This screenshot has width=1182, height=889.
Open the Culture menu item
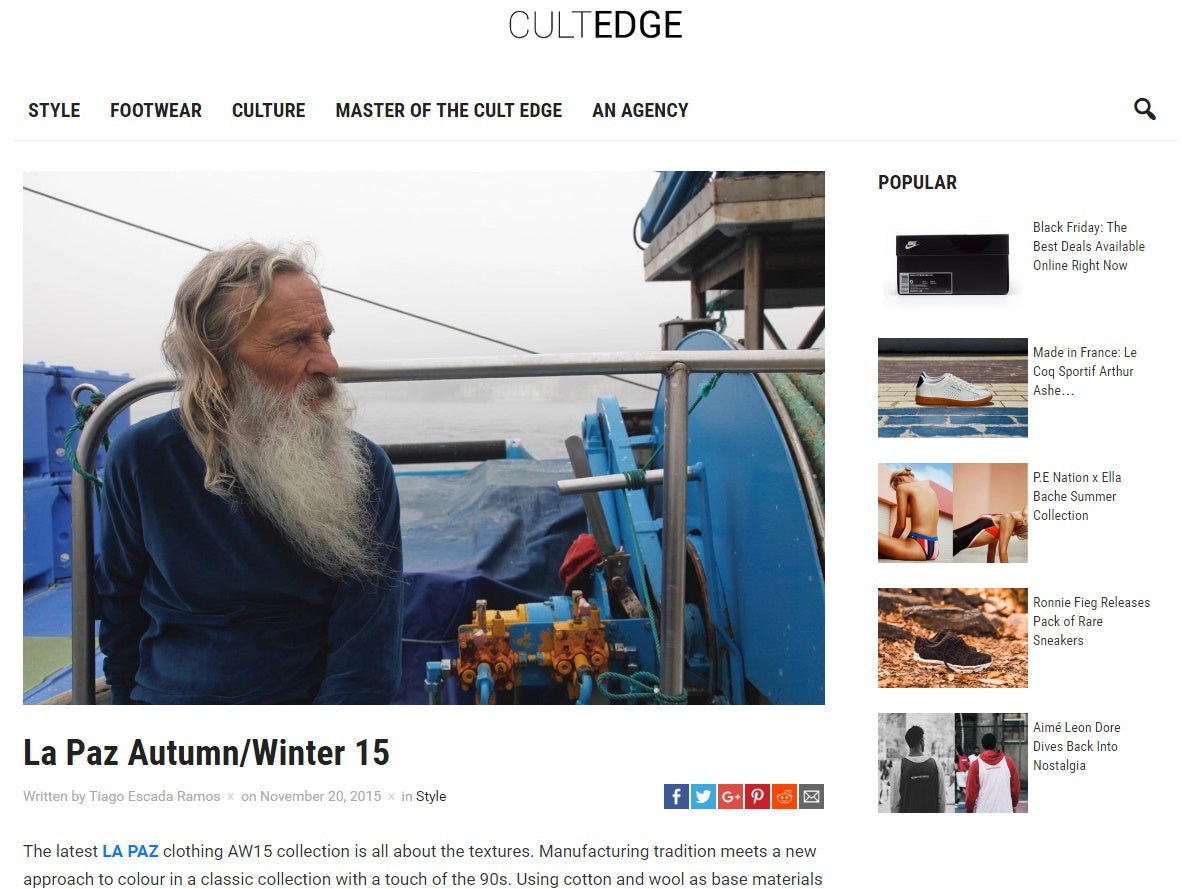coord(268,110)
